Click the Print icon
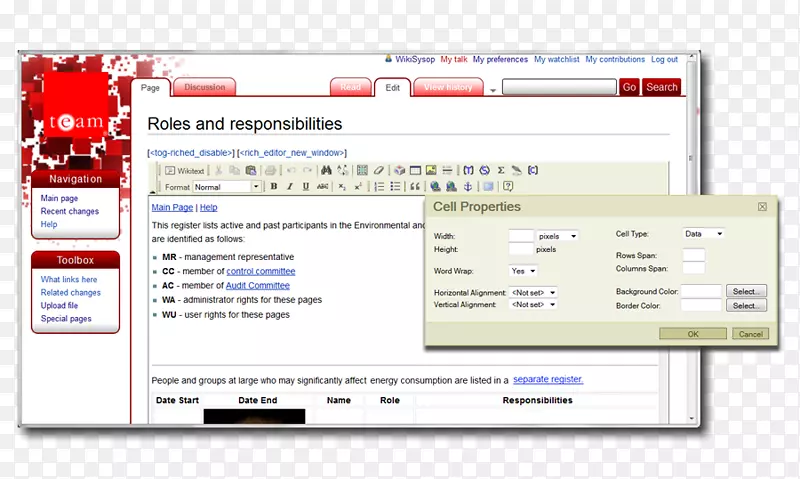The height and width of the screenshot is (479, 800). [x=270, y=170]
